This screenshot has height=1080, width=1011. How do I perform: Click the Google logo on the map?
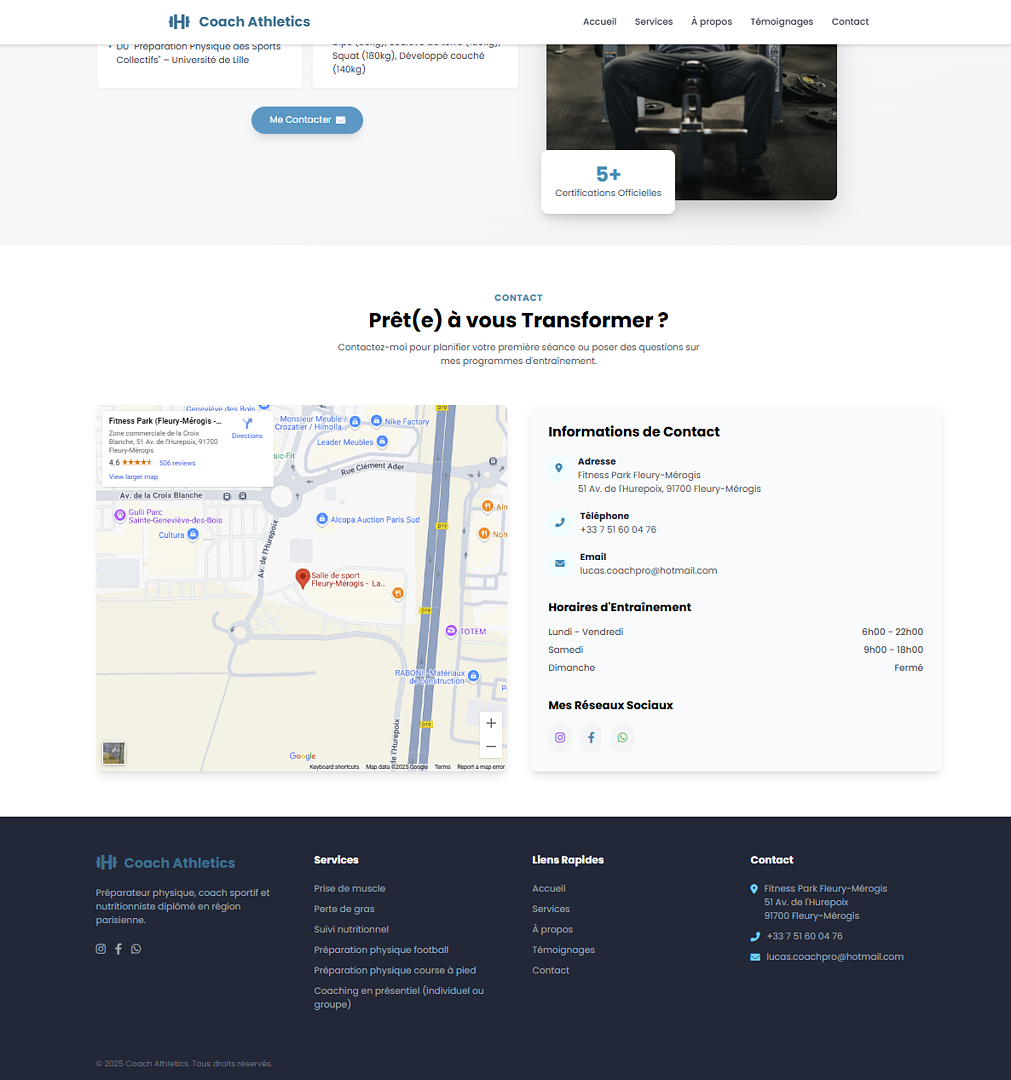302,756
